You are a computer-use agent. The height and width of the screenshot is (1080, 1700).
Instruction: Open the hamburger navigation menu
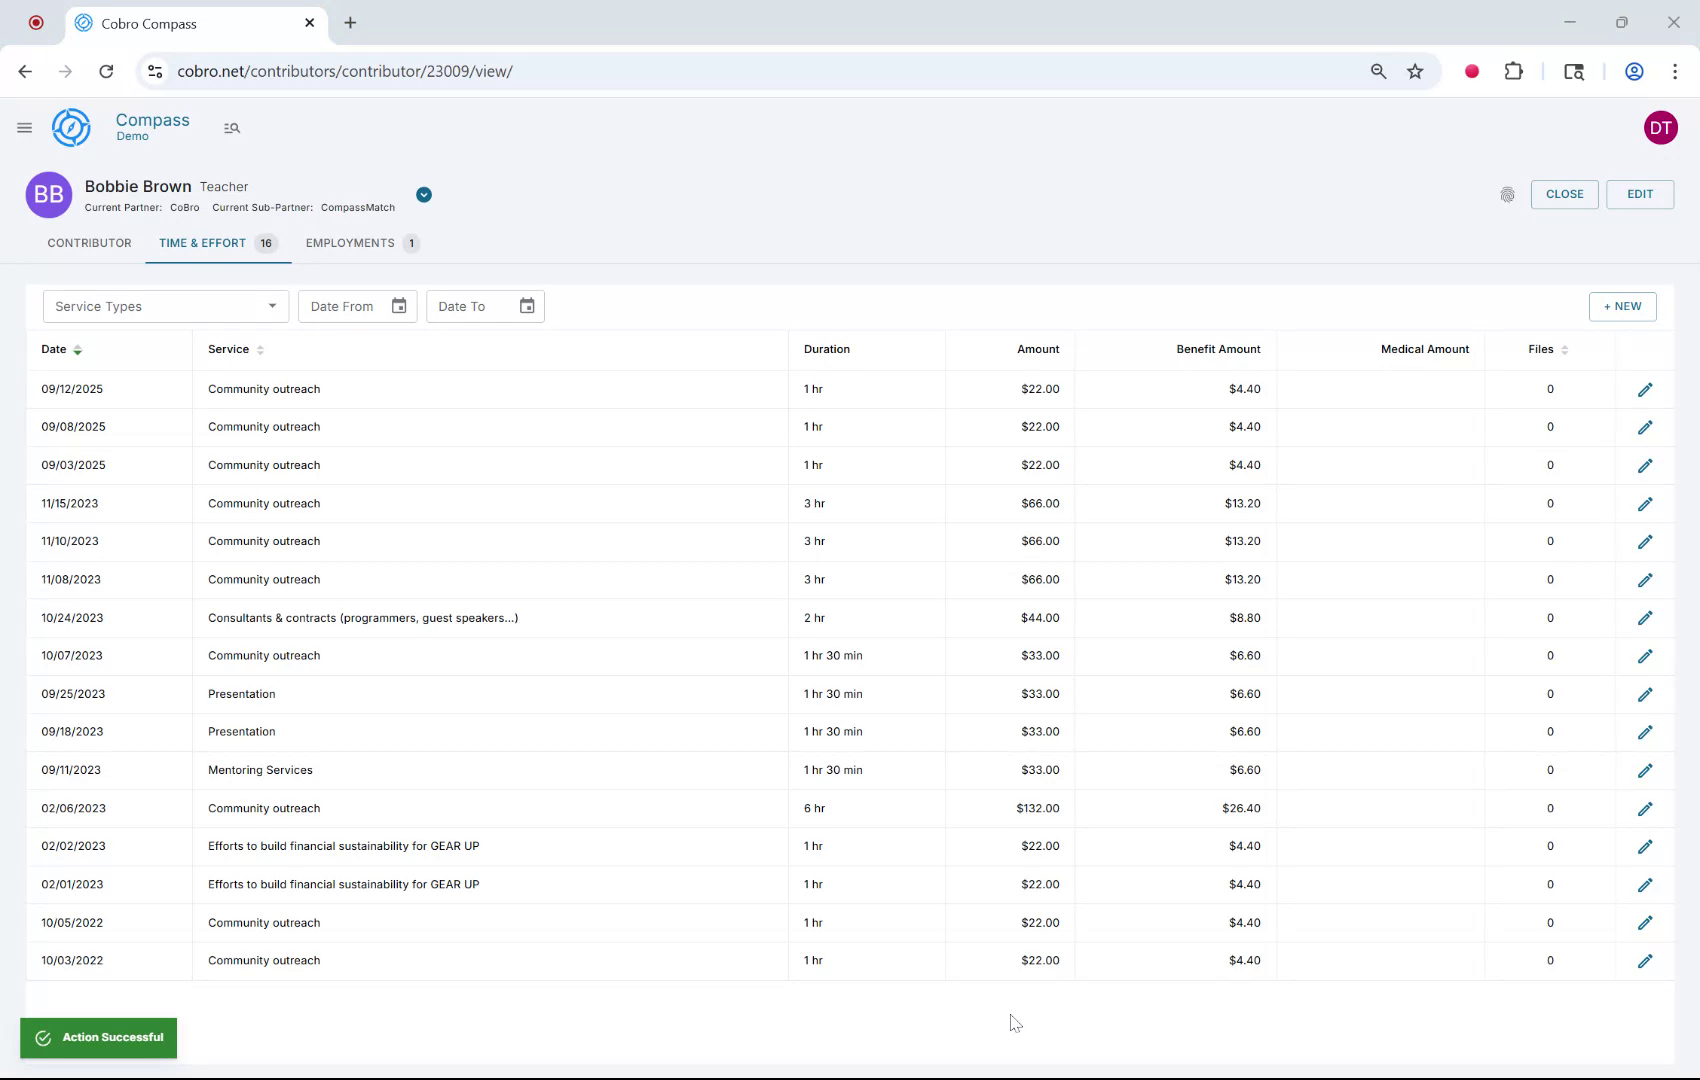pyautogui.click(x=25, y=128)
